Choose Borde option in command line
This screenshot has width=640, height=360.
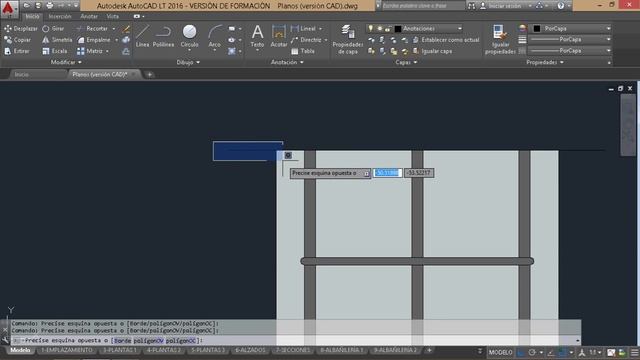pyautogui.click(x=122, y=340)
